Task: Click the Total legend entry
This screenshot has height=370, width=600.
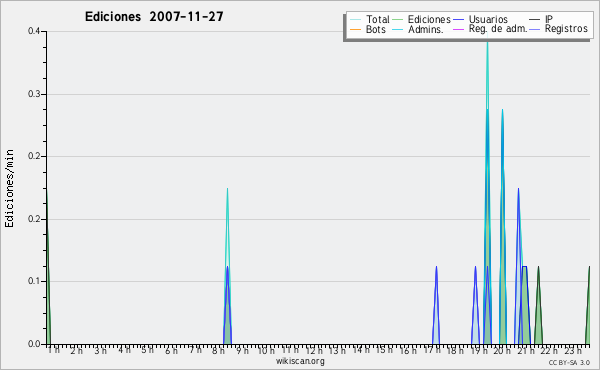Action: point(370,19)
